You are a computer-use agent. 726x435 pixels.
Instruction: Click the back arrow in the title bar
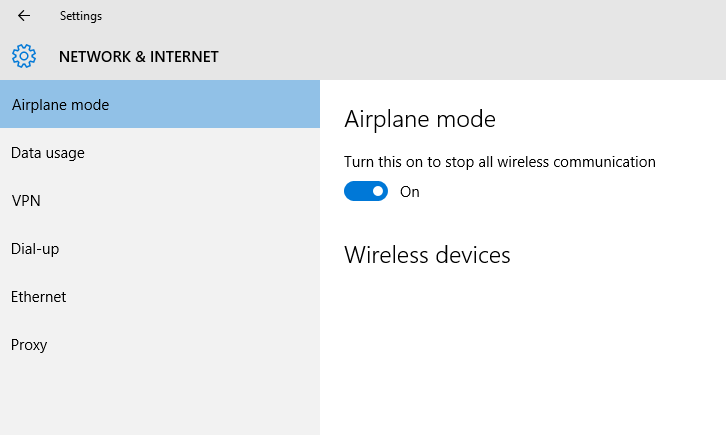click(x=24, y=16)
